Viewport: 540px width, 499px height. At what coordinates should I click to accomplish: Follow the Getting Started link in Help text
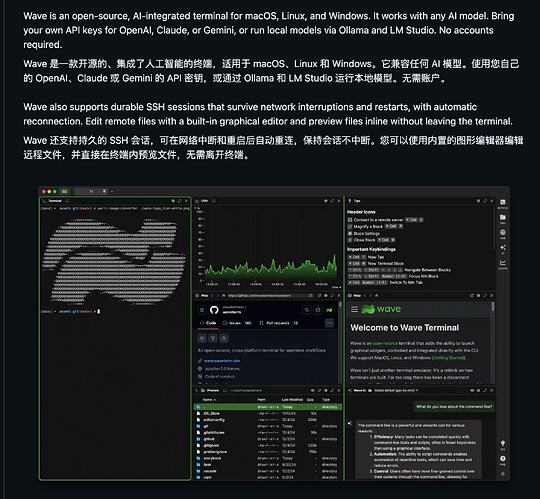448,358
